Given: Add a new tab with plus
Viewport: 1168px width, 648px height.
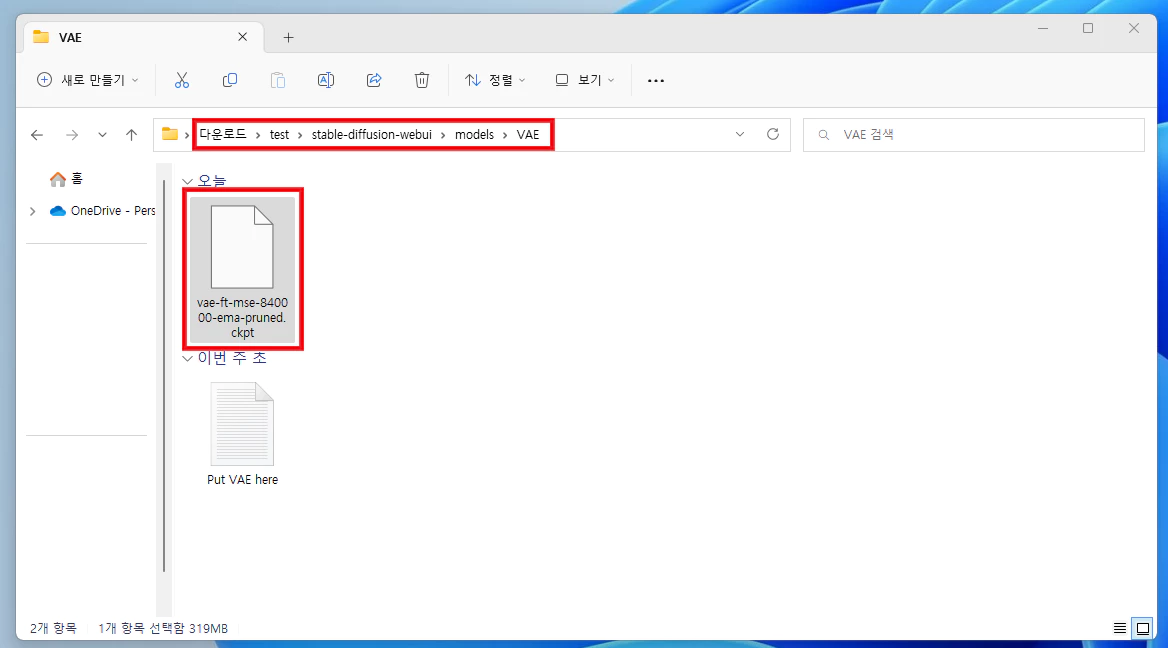Looking at the screenshot, I should pyautogui.click(x=288, y=37).
